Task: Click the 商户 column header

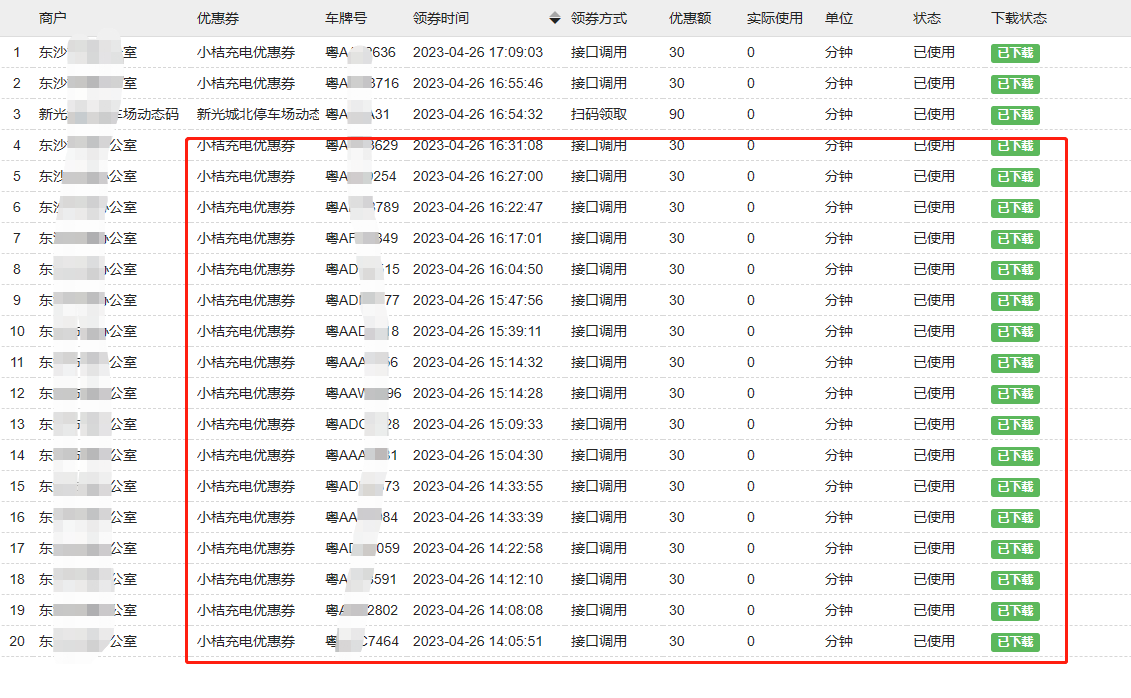Action: point(53,19)
